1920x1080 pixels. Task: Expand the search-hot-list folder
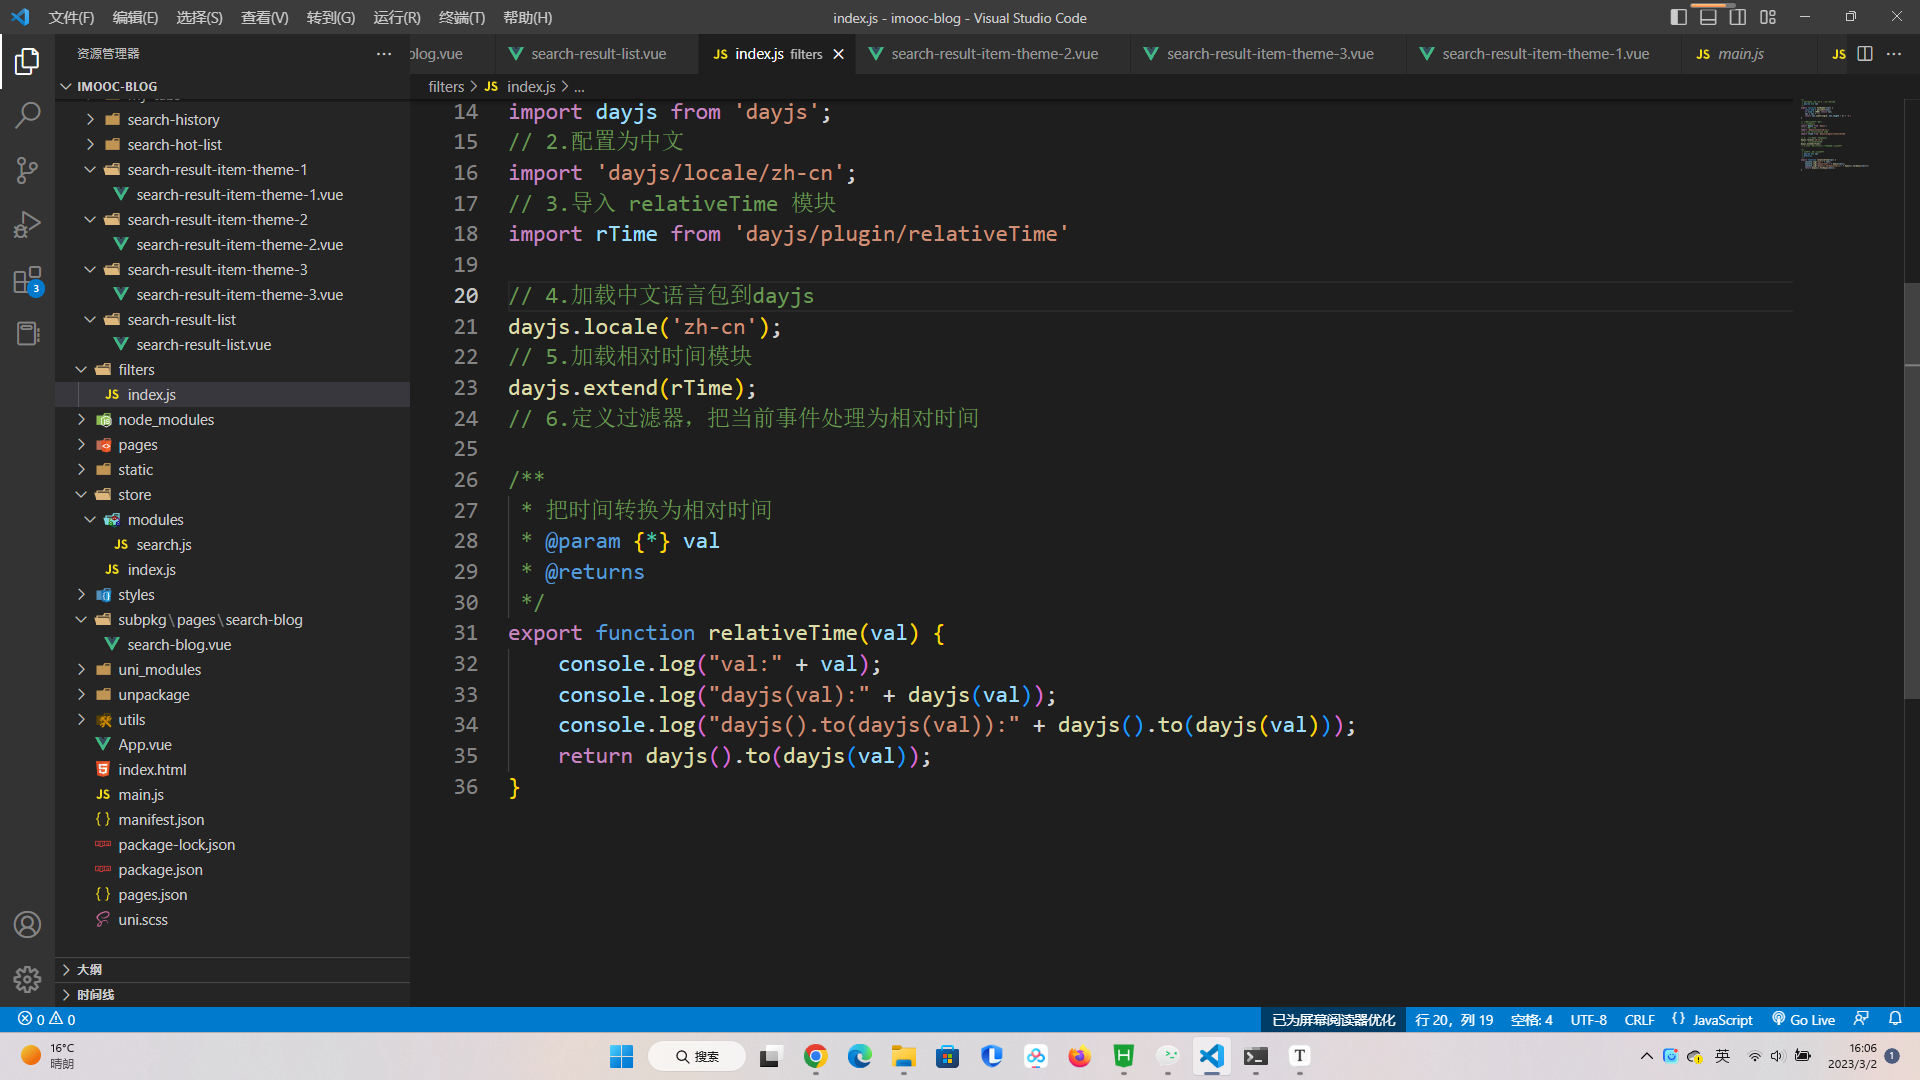(90, 144)
